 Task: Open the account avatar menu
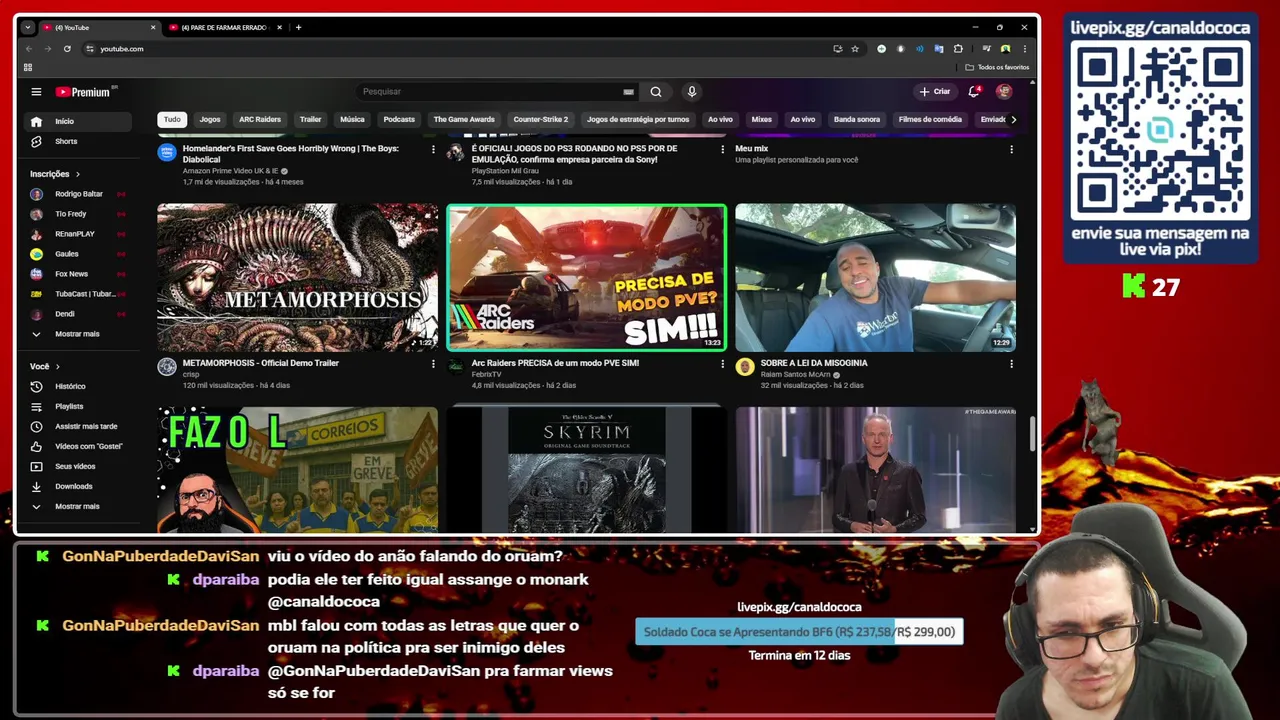point(1004,92)
